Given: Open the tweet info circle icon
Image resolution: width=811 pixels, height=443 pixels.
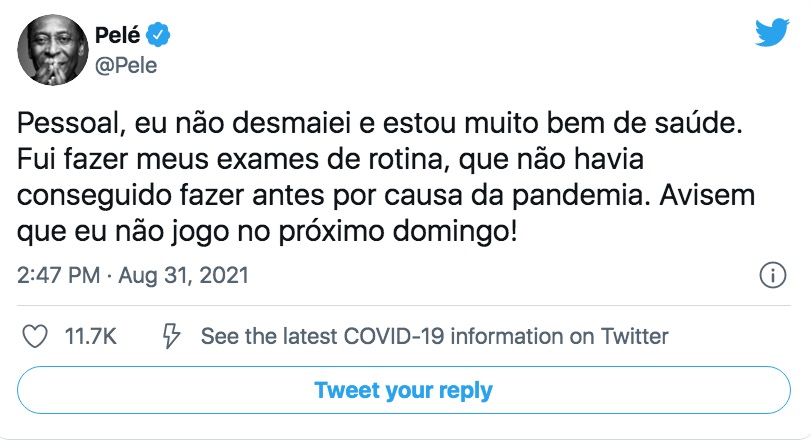Looking at the screenshot, I should 772,275.
